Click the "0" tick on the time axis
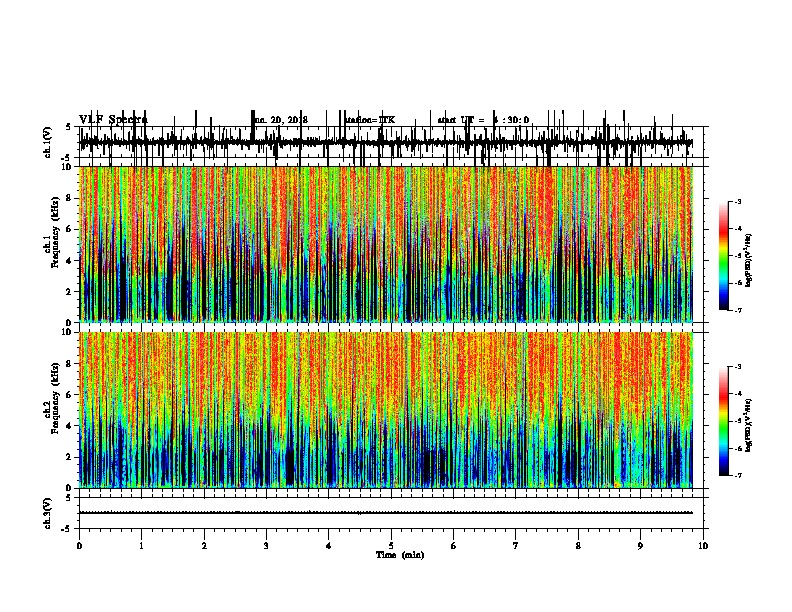The height and width of the screenshot is (612, 792). click(x=79, y=546)
